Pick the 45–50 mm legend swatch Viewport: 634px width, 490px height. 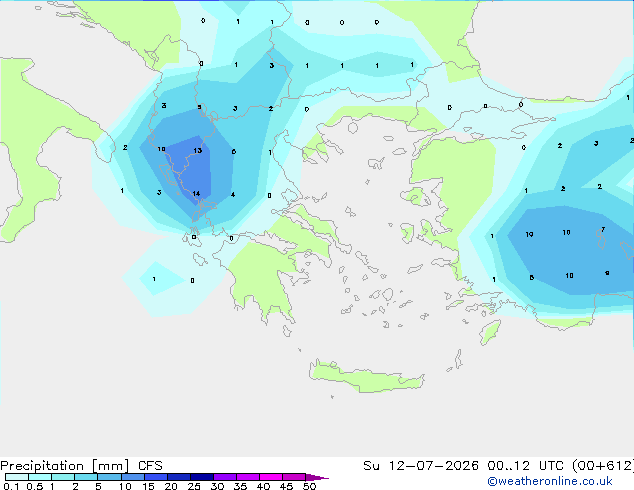coord(294,477)
